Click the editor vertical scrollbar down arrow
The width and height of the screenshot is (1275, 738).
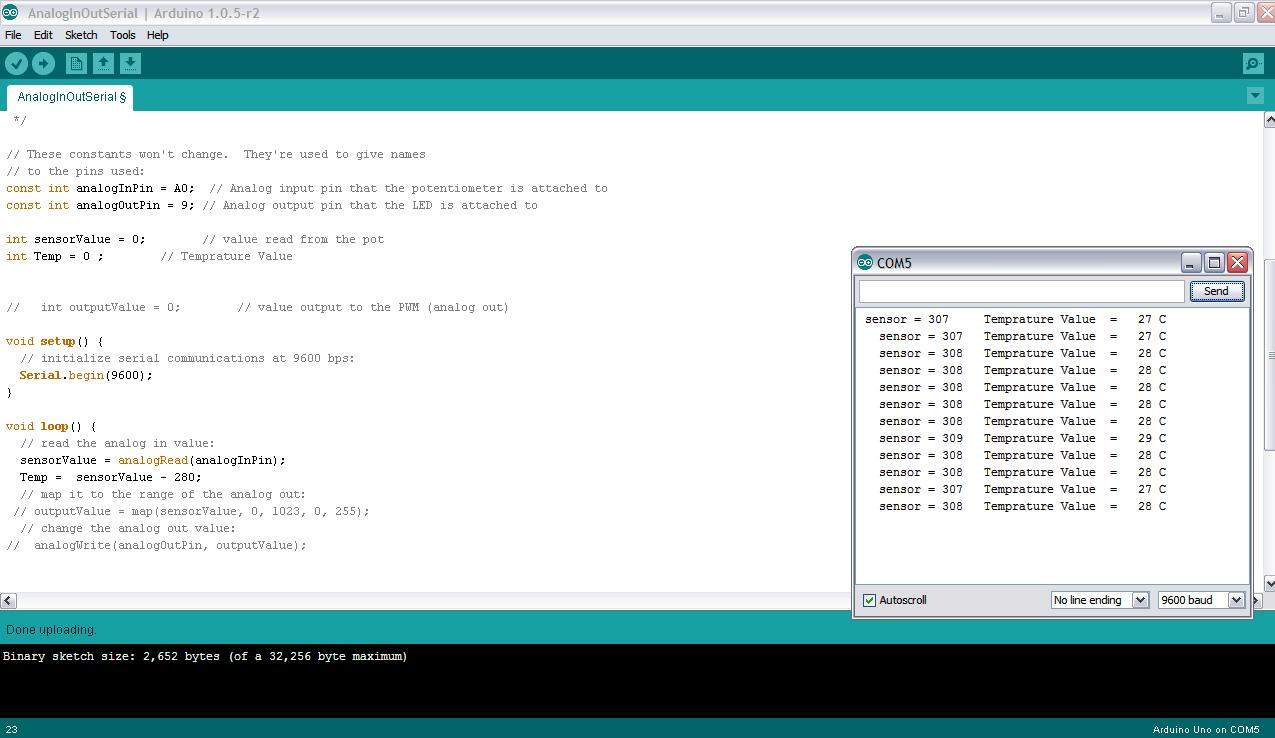(1269, 584)
